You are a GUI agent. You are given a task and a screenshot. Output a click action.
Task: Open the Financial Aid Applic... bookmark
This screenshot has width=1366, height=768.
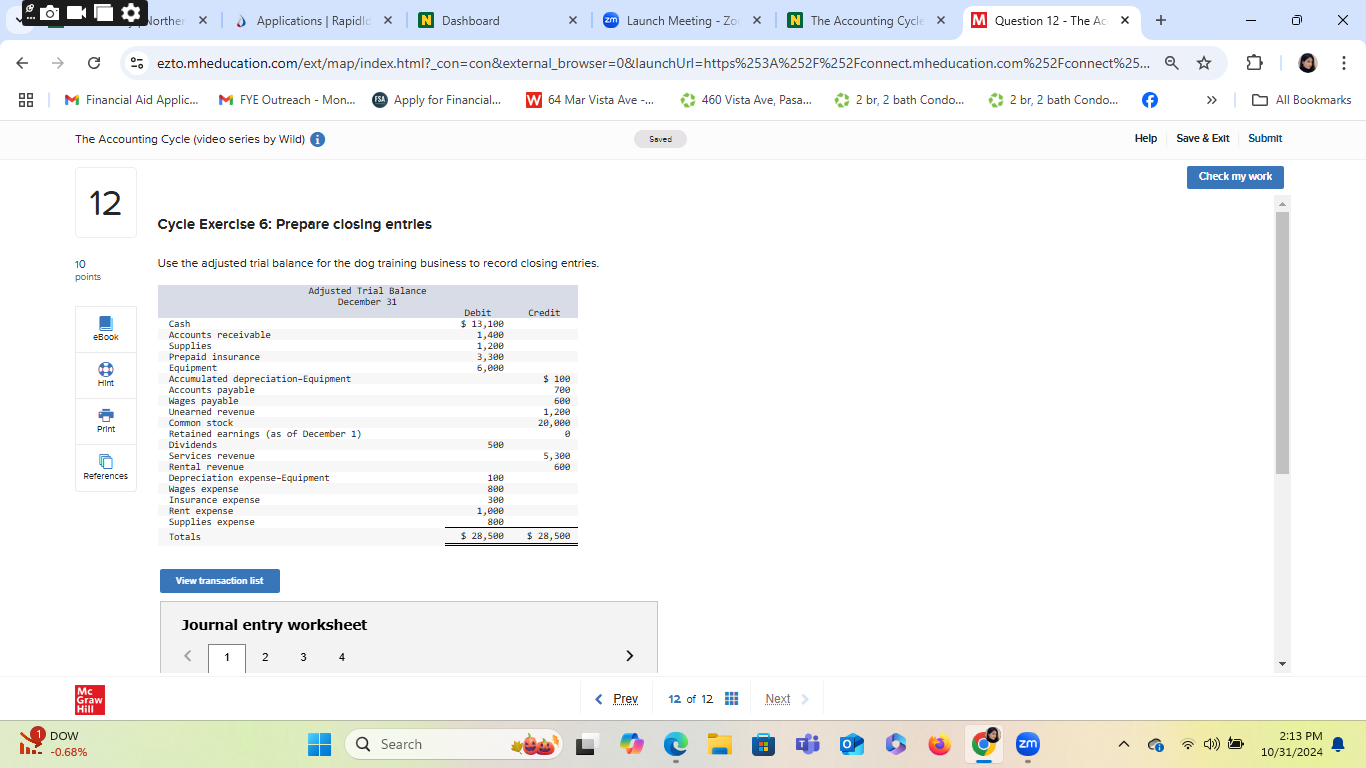[x=131, y=100]
